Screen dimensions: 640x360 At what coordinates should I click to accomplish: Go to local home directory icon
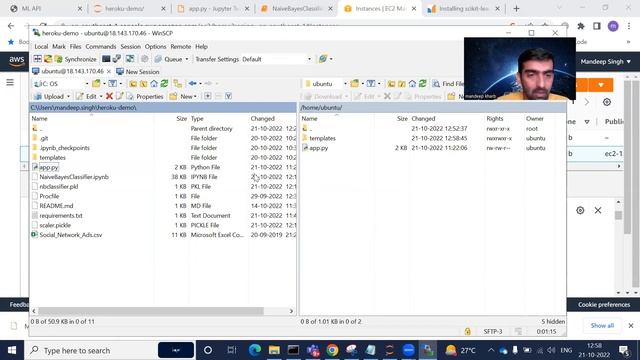[154, 84]
